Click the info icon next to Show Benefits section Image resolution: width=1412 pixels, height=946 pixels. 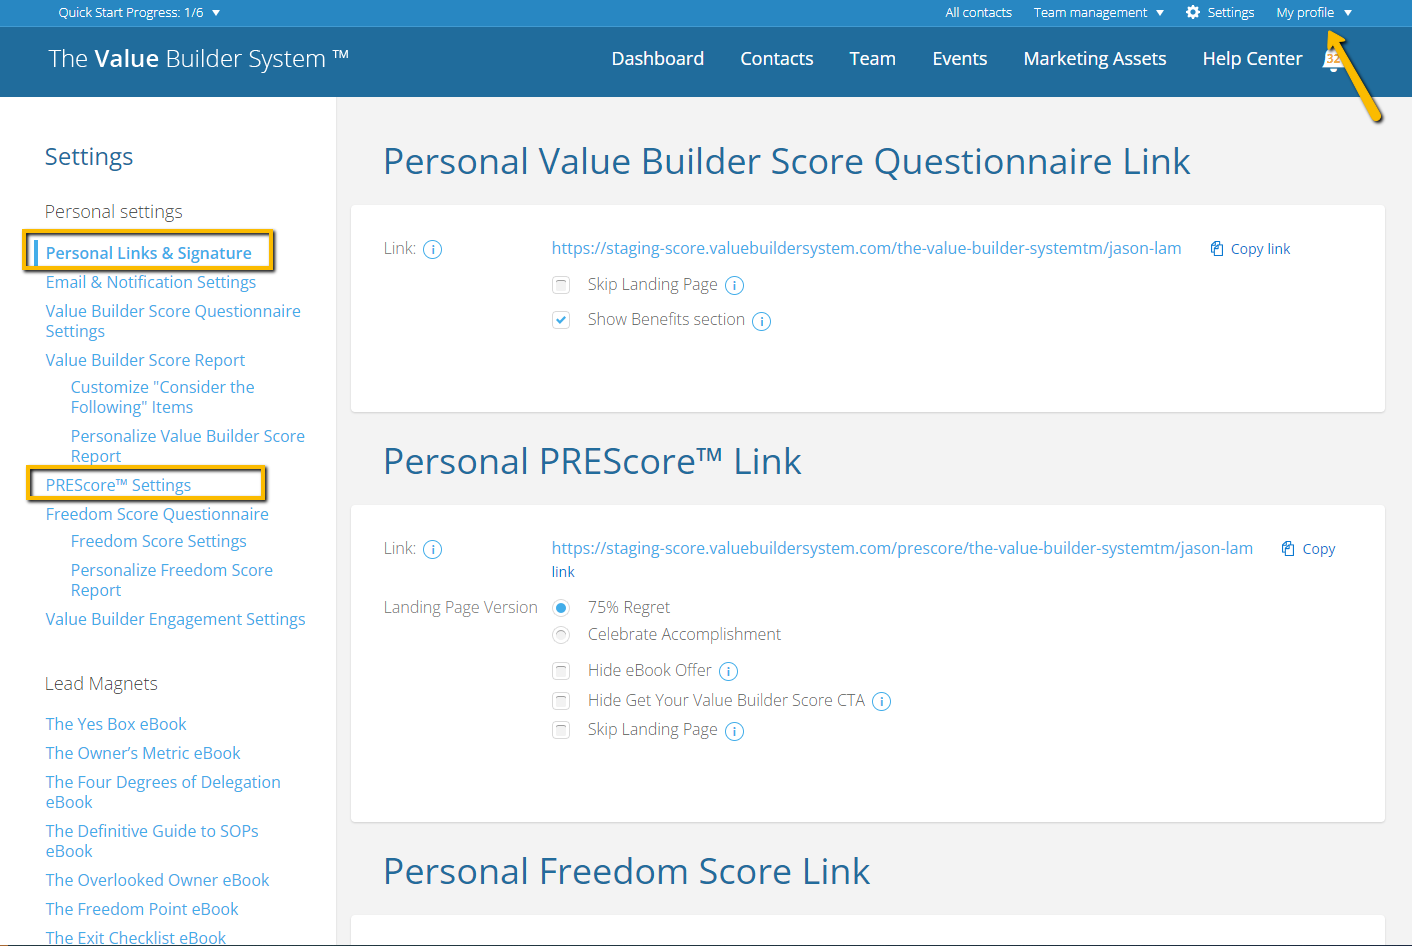tap(761, 321)
